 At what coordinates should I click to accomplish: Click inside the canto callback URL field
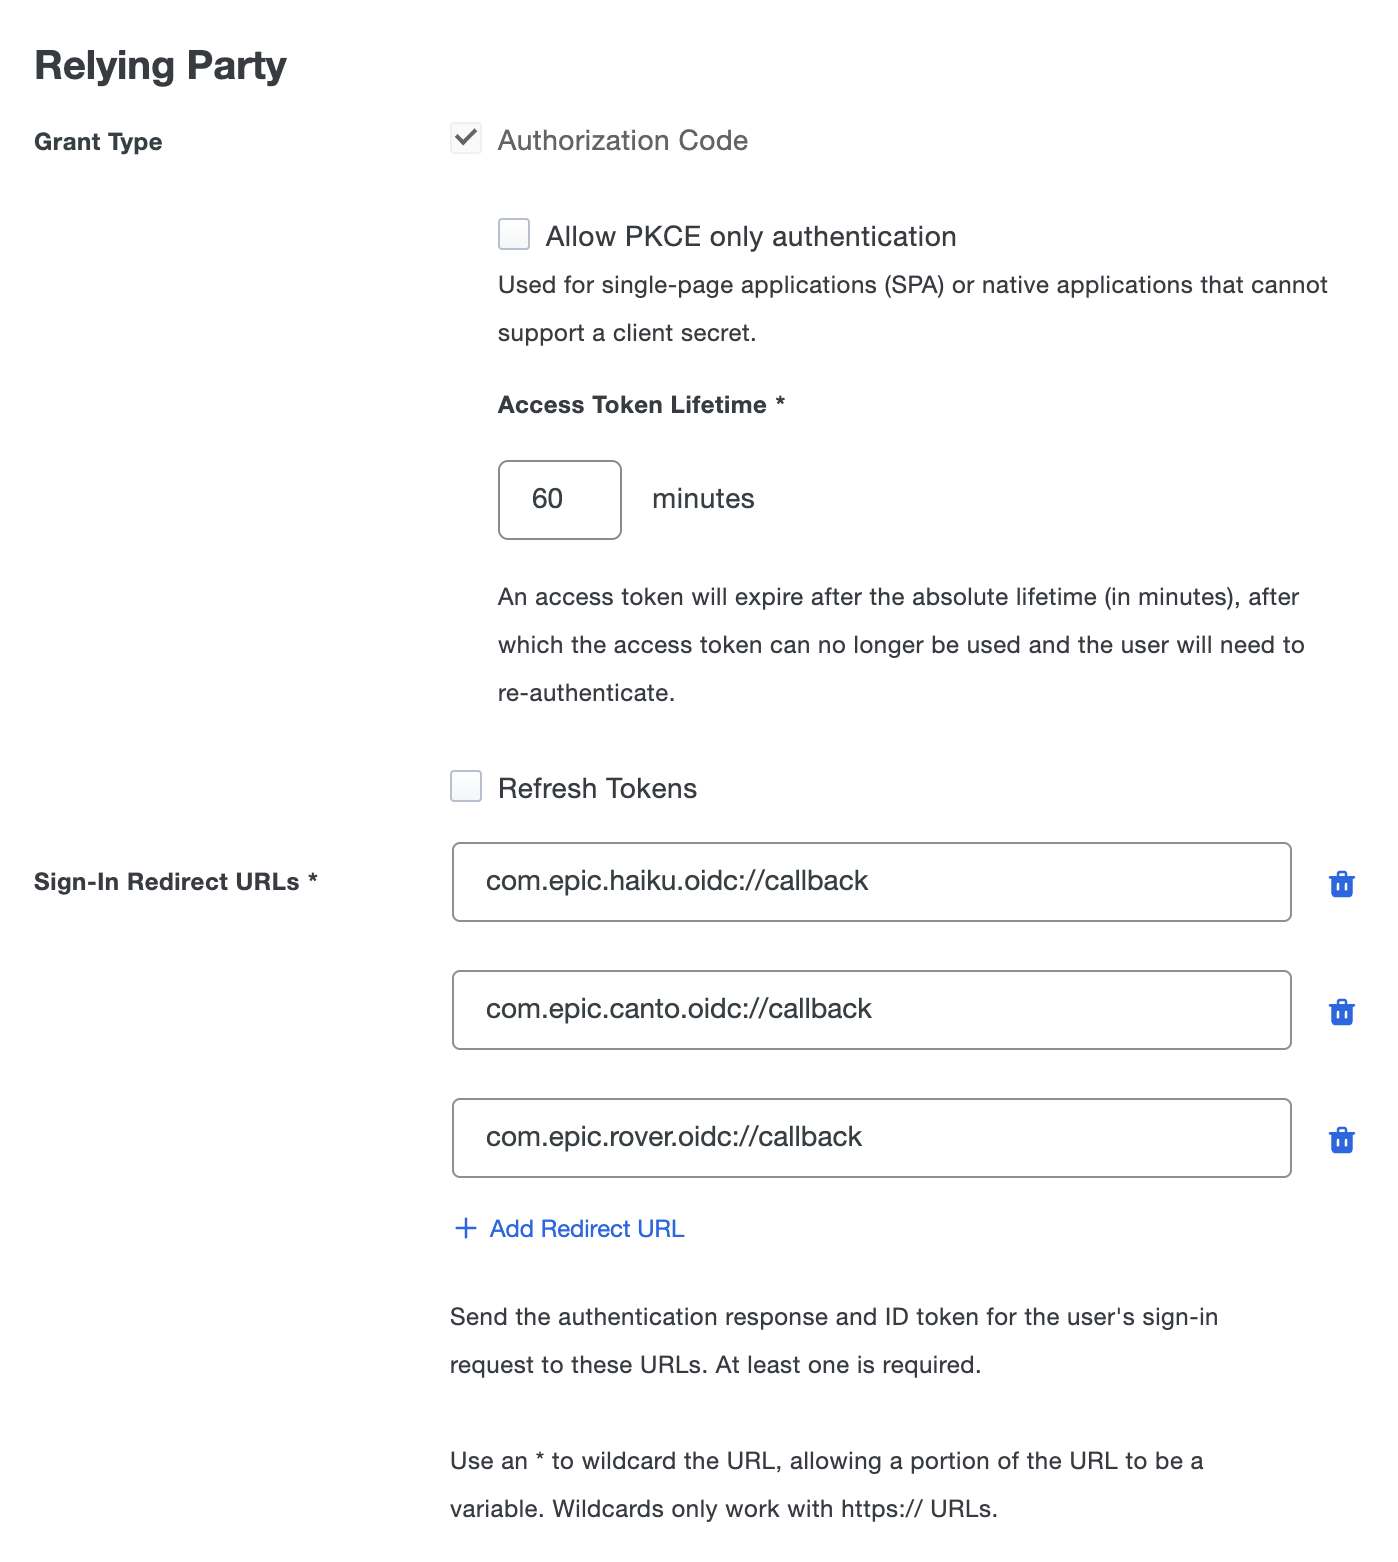[870, 1009]
